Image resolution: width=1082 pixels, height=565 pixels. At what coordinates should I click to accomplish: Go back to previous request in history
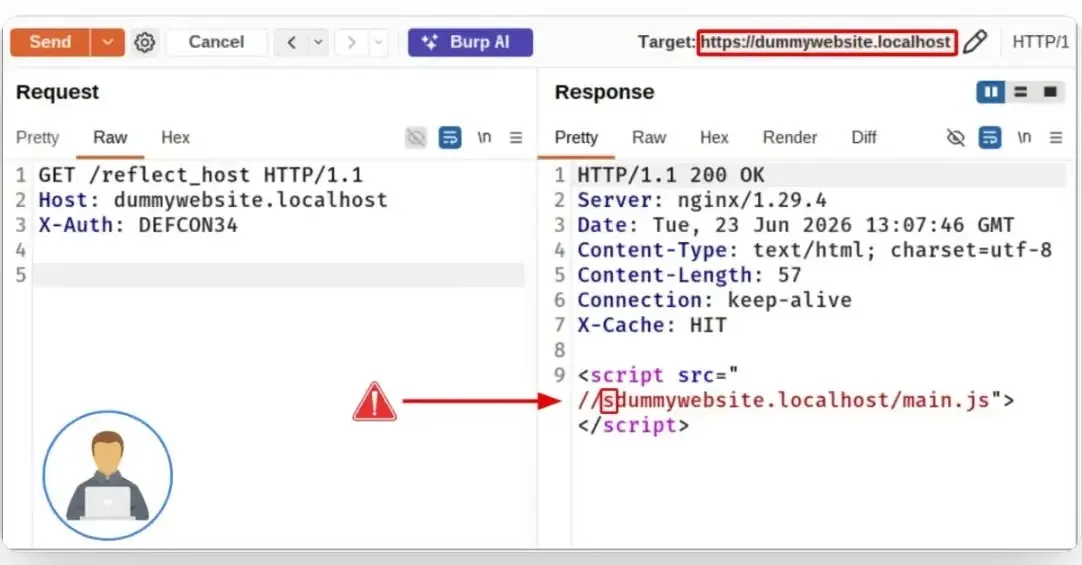coord(291,42)
